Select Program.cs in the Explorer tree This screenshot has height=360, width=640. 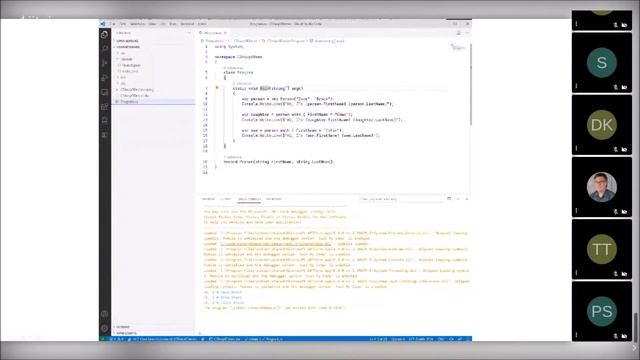point(153,101)
